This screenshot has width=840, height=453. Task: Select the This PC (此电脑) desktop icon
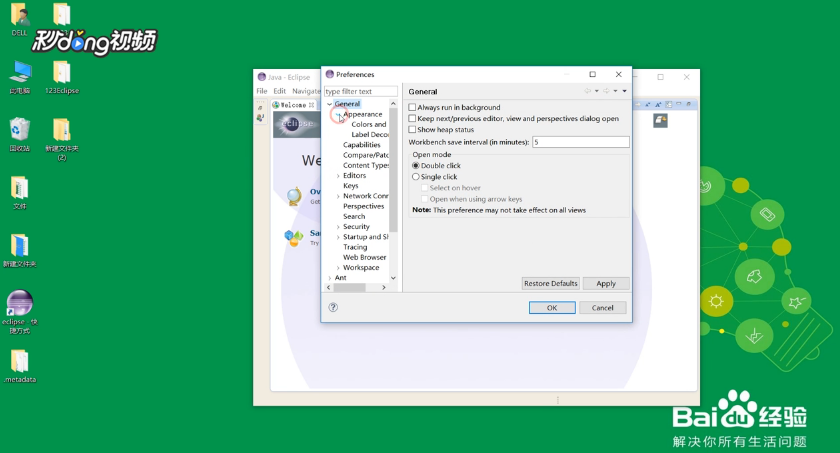point(20,78)
